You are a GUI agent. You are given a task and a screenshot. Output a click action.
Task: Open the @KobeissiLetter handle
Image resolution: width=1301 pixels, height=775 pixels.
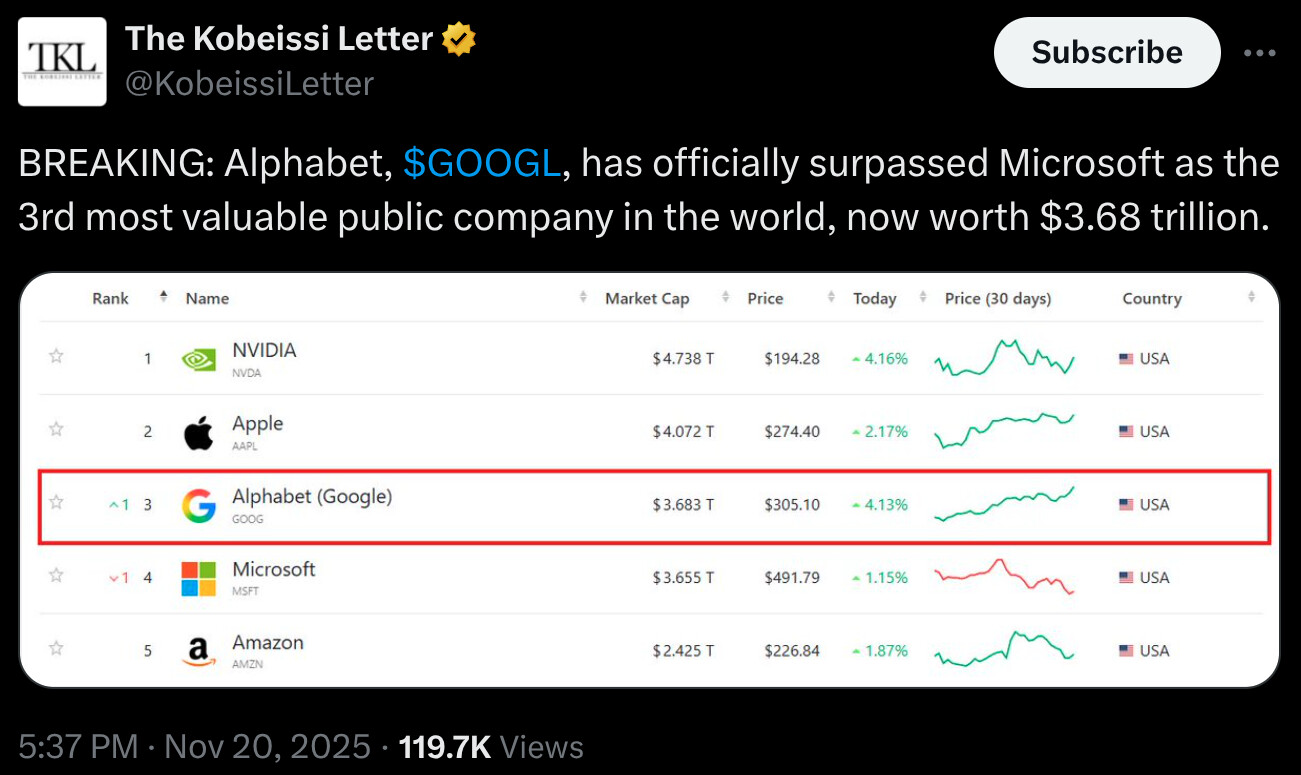[249, 83]
